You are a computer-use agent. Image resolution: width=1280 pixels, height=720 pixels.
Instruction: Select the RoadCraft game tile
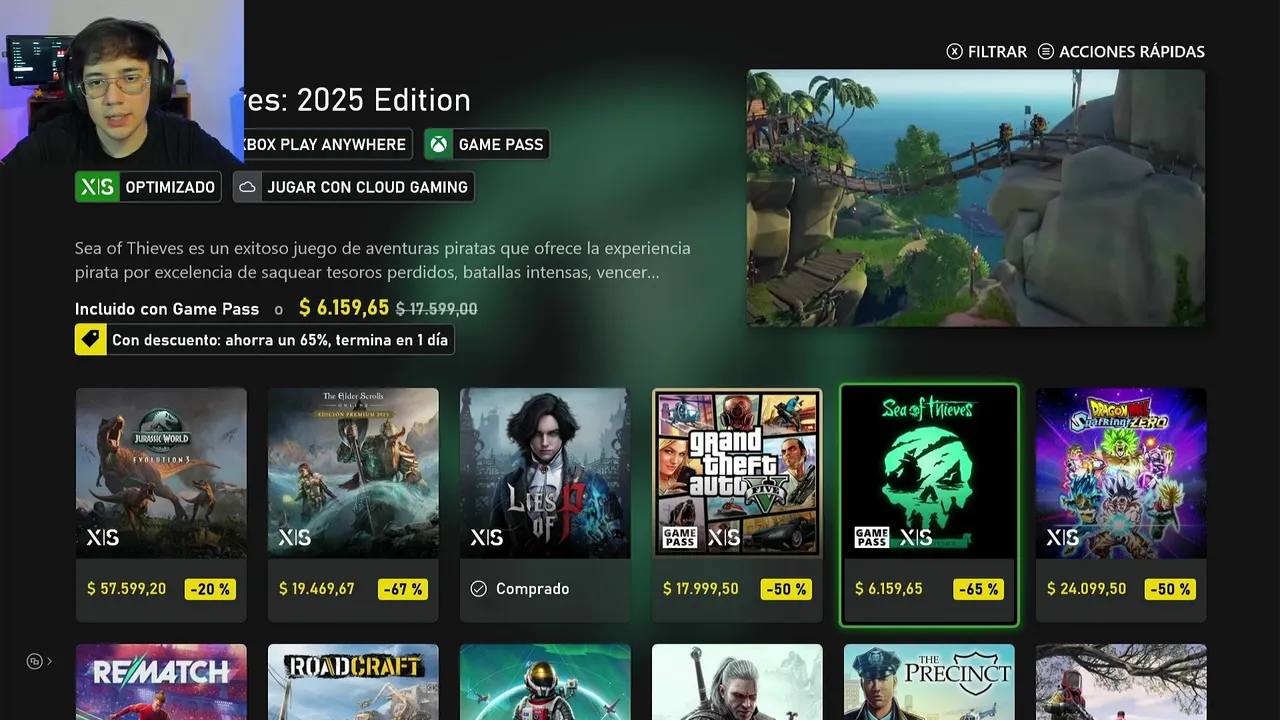coord(353,682)
